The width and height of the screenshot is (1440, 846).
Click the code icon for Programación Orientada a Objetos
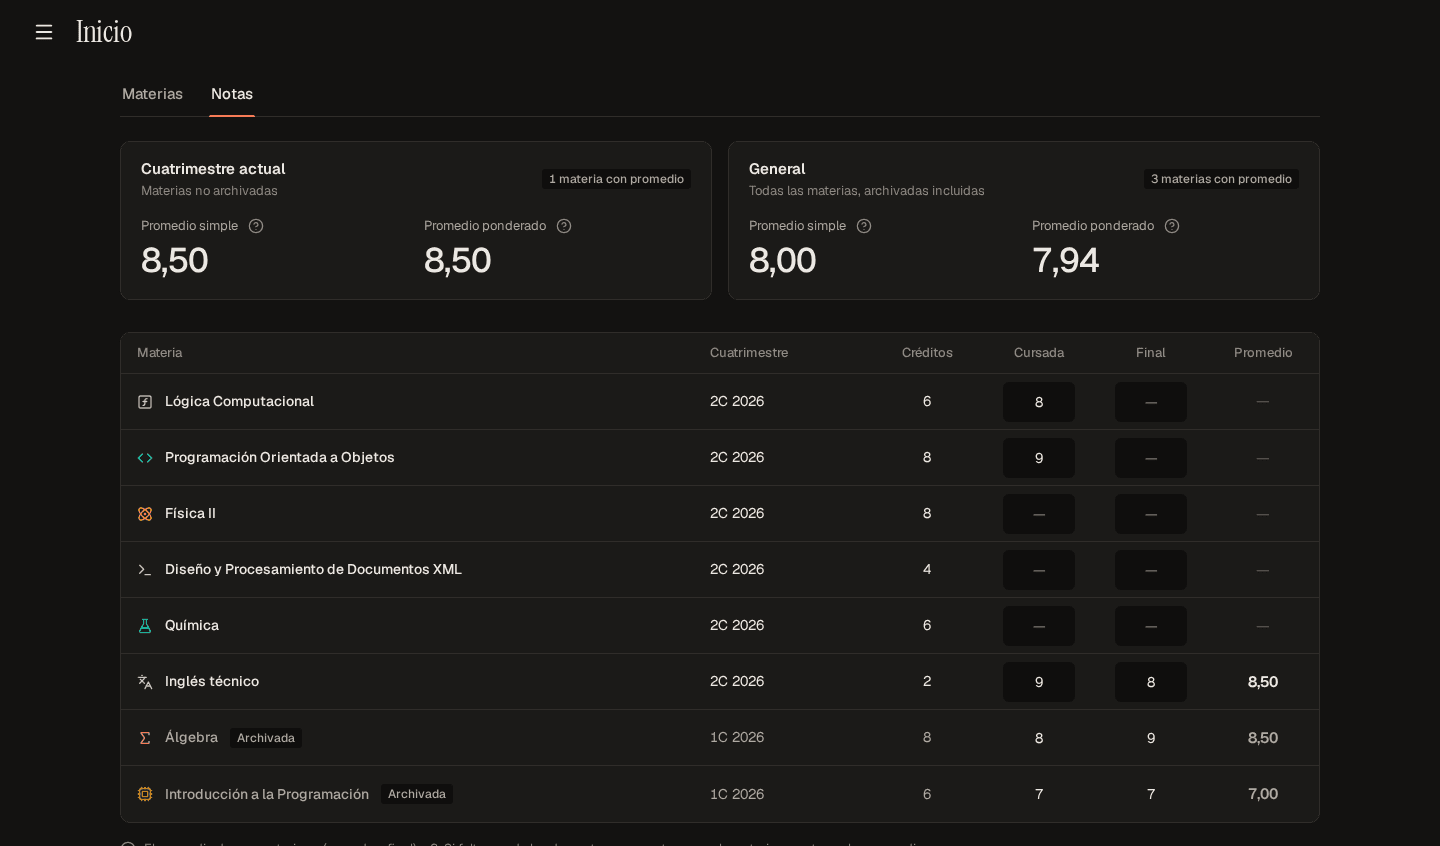point(145,458)
